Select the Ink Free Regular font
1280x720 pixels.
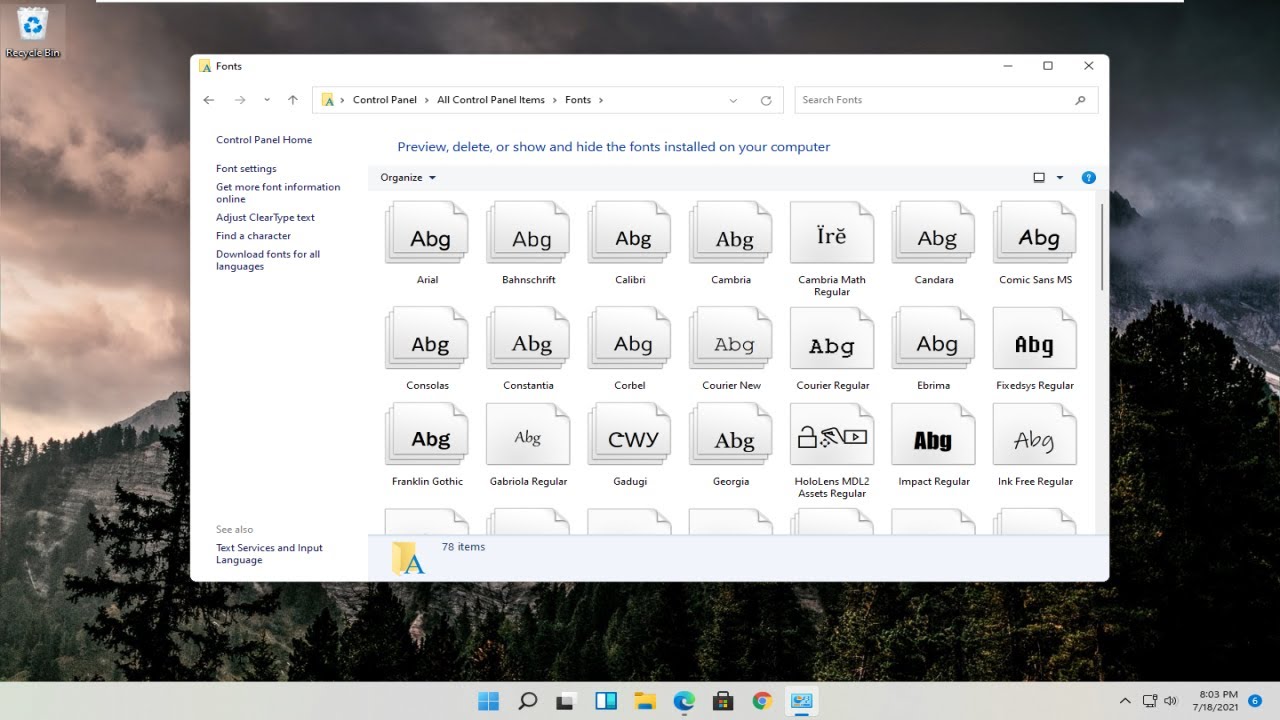(x=1035, y=435)
